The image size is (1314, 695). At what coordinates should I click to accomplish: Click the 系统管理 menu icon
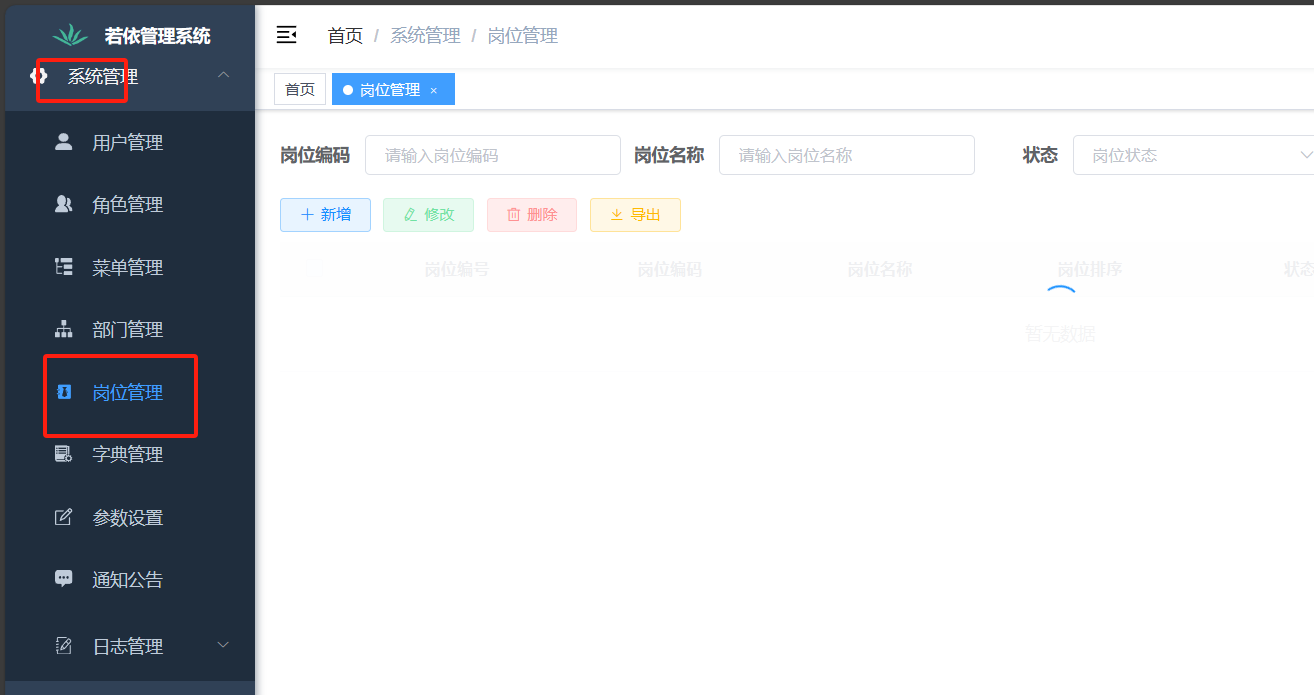pyautogui.click(x=39, y=76)
